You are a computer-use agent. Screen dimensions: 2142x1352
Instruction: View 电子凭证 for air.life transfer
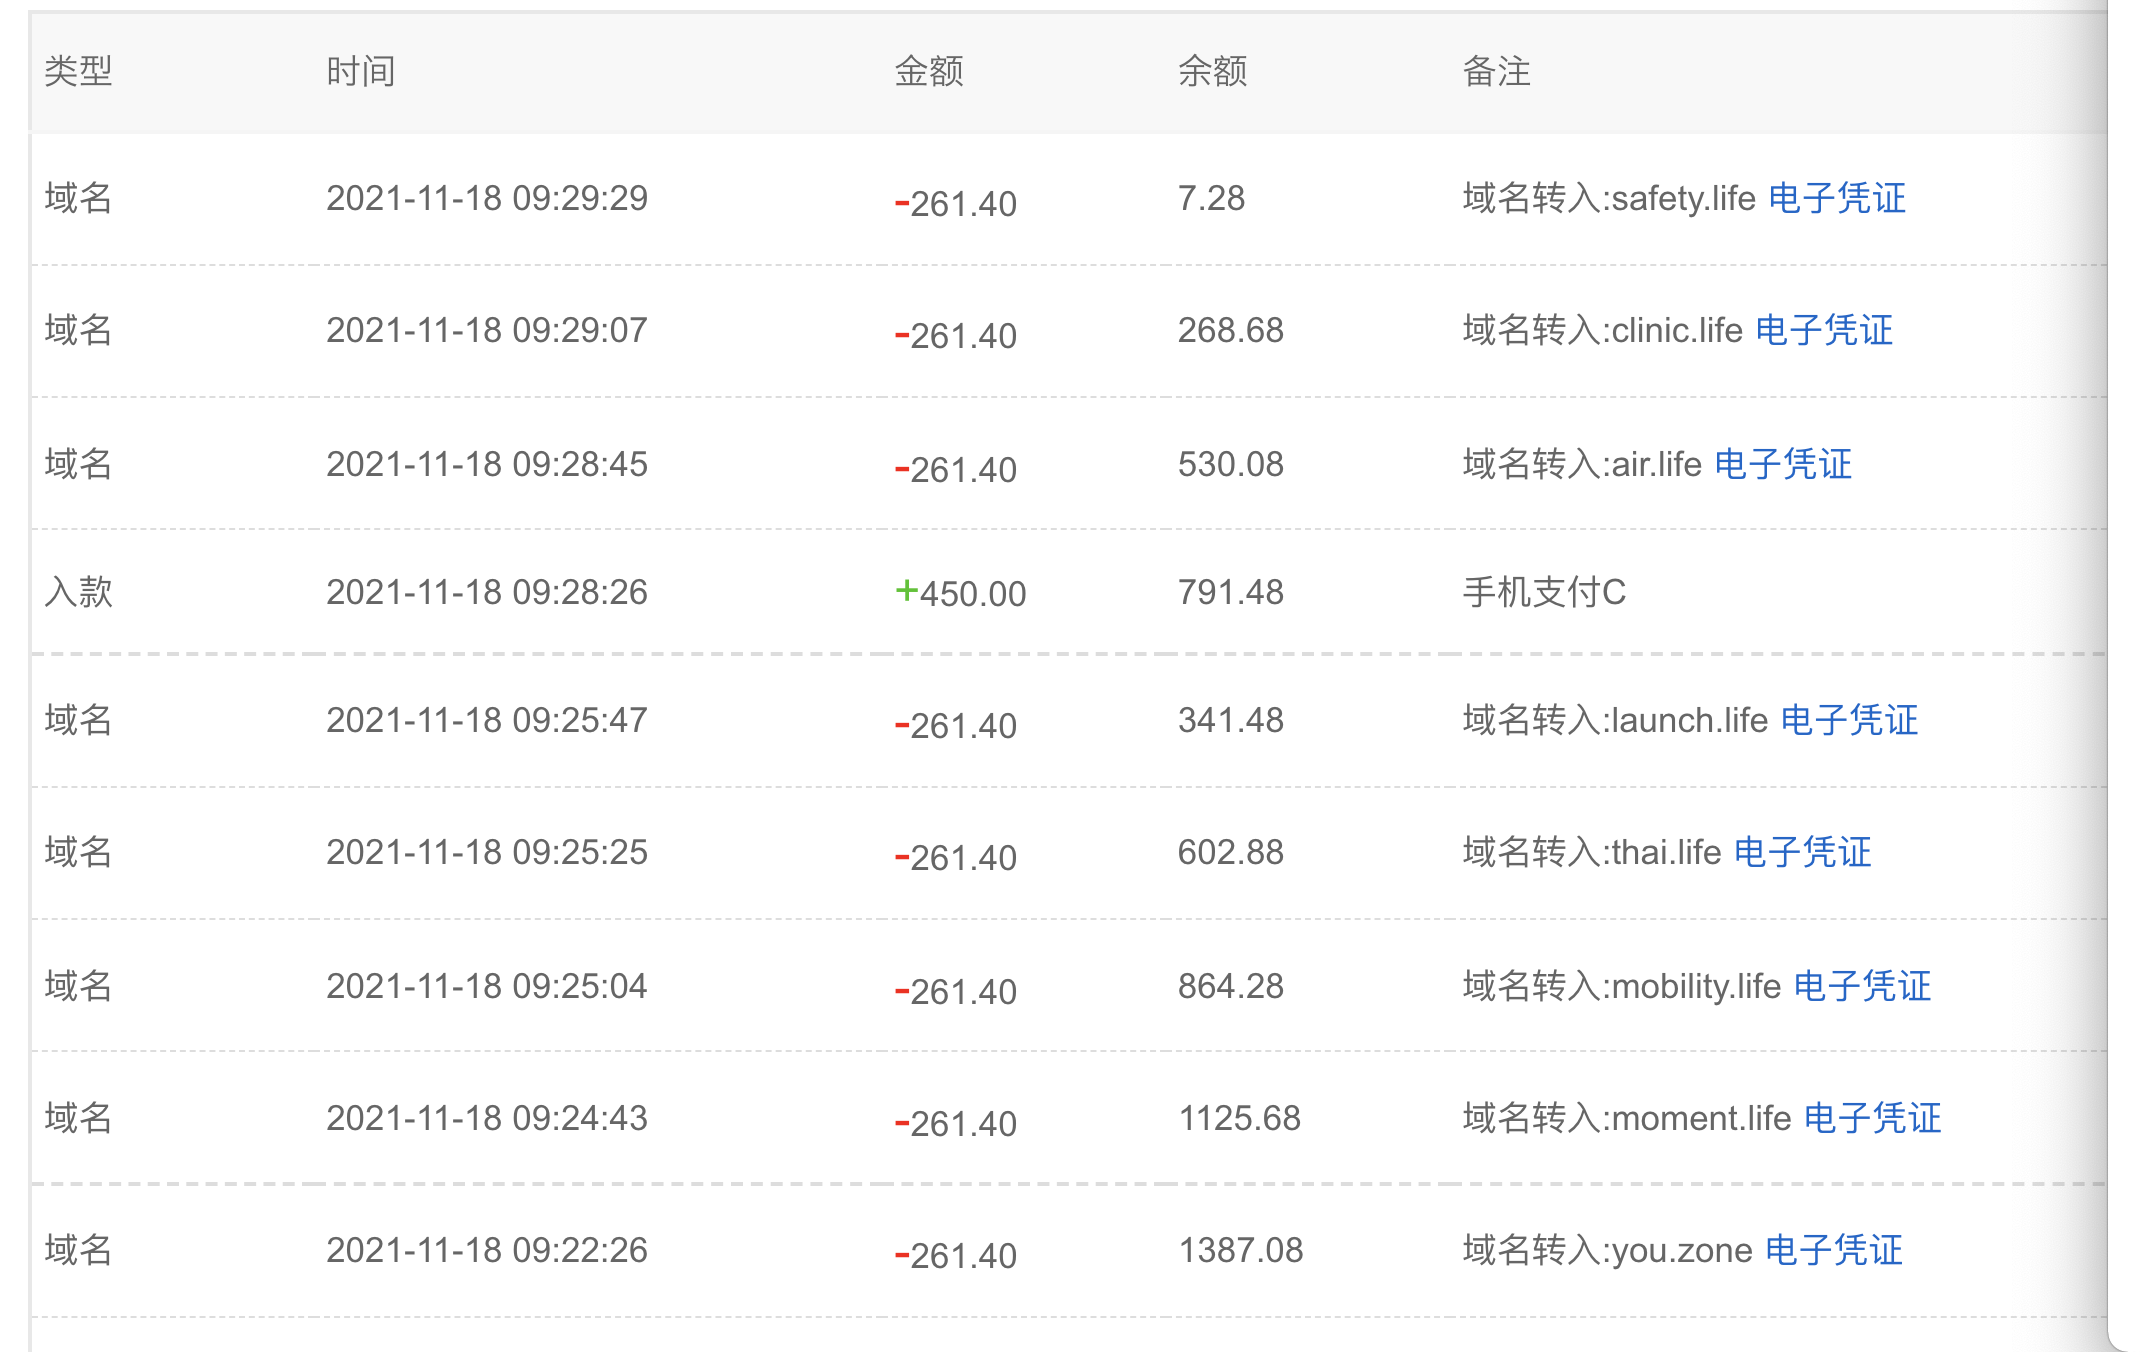pos(1782,464)
